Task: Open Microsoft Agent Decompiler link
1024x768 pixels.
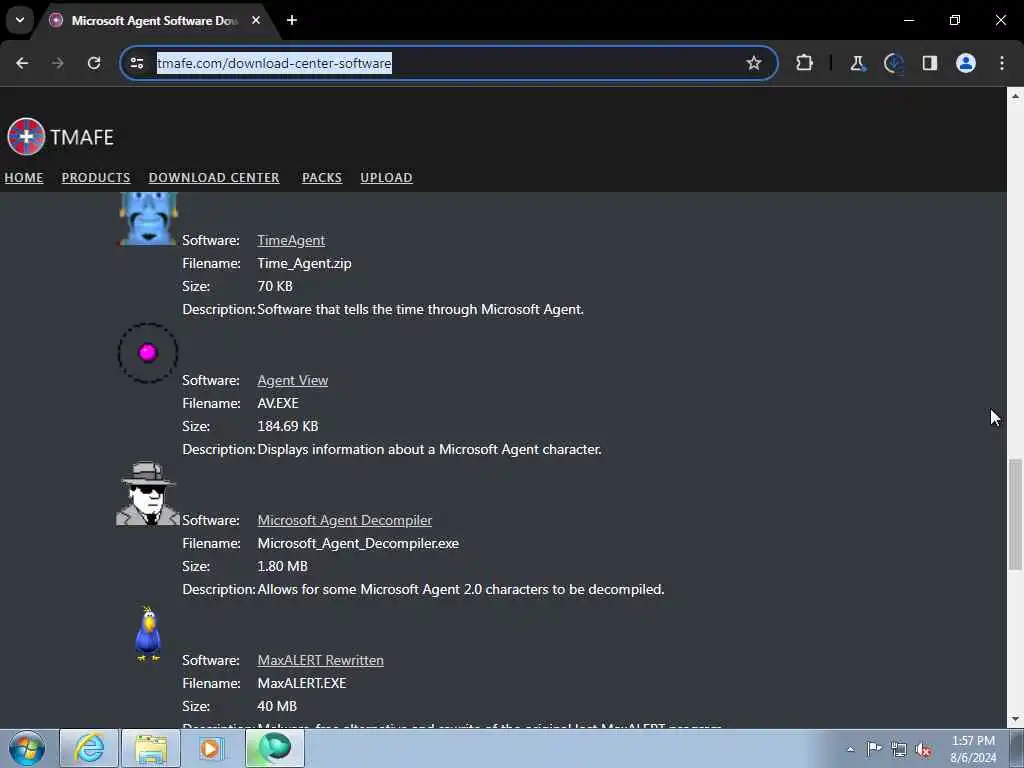Action: pos(345,520)
